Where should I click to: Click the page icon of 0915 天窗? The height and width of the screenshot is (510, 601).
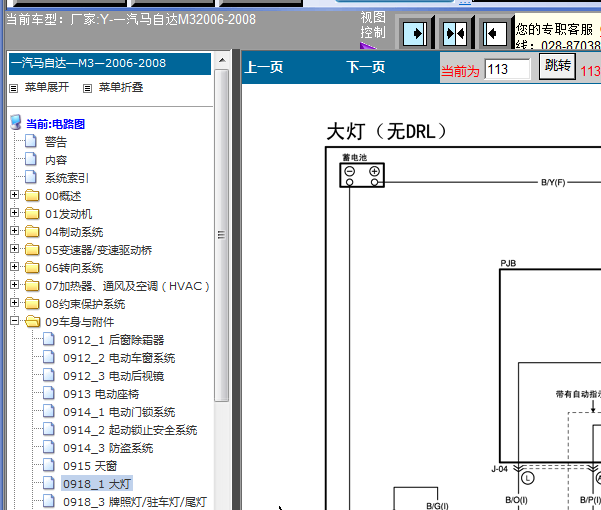[x=49, y=465]
